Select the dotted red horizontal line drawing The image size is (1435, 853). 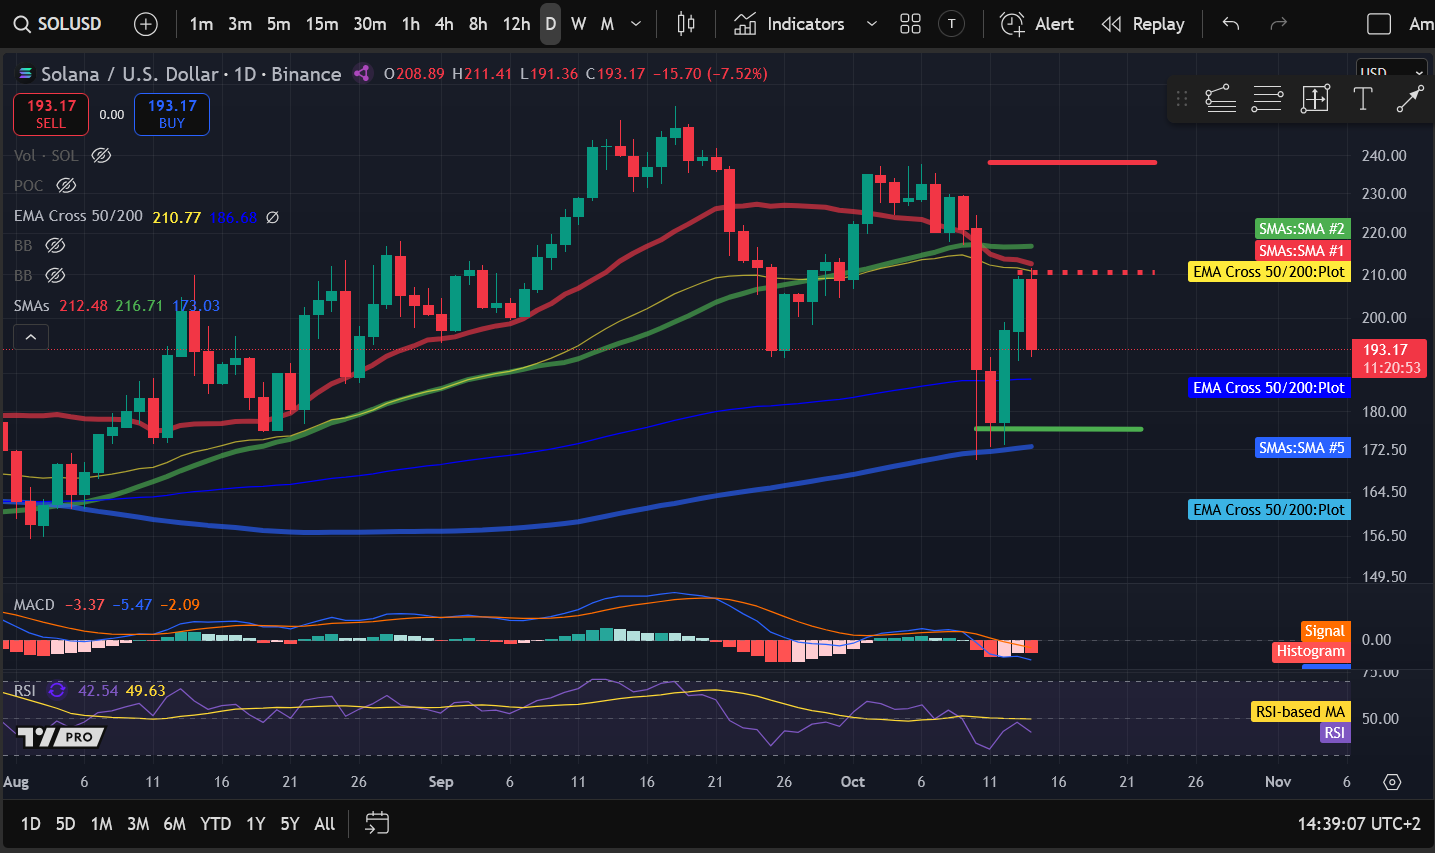pyautogui.click(x=1086, y=272)
